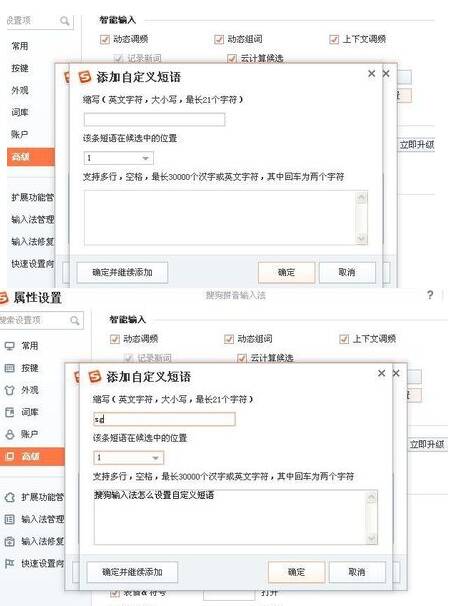Open 扩展功能管理 in the sidebar without icons
This screenshot has width=452, height=606.
pyautogui.click(x=33, y=197)
